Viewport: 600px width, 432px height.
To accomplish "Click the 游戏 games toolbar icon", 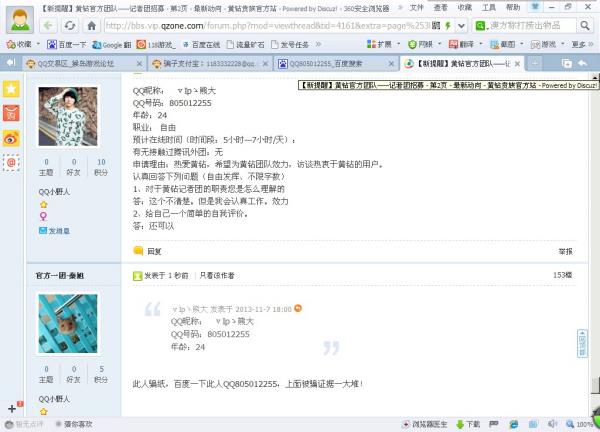I will (535, 44).
